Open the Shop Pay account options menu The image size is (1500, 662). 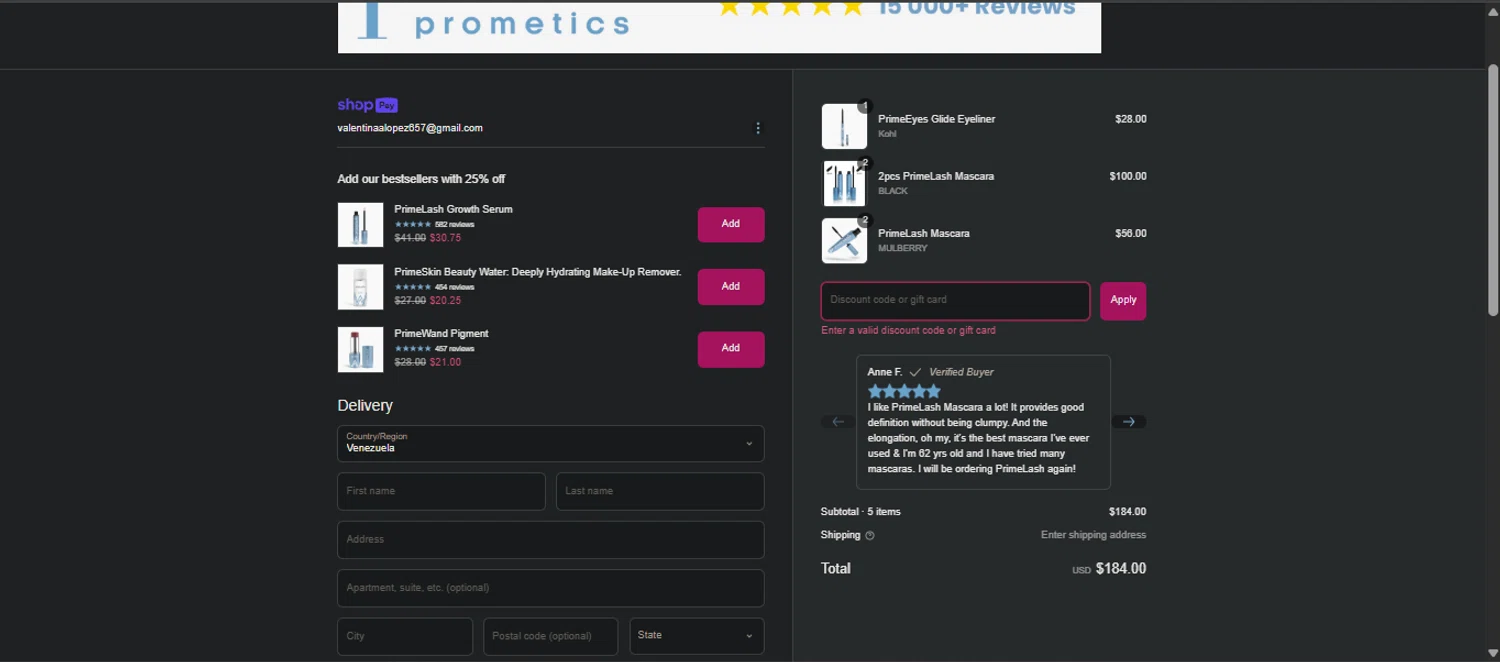757,128
